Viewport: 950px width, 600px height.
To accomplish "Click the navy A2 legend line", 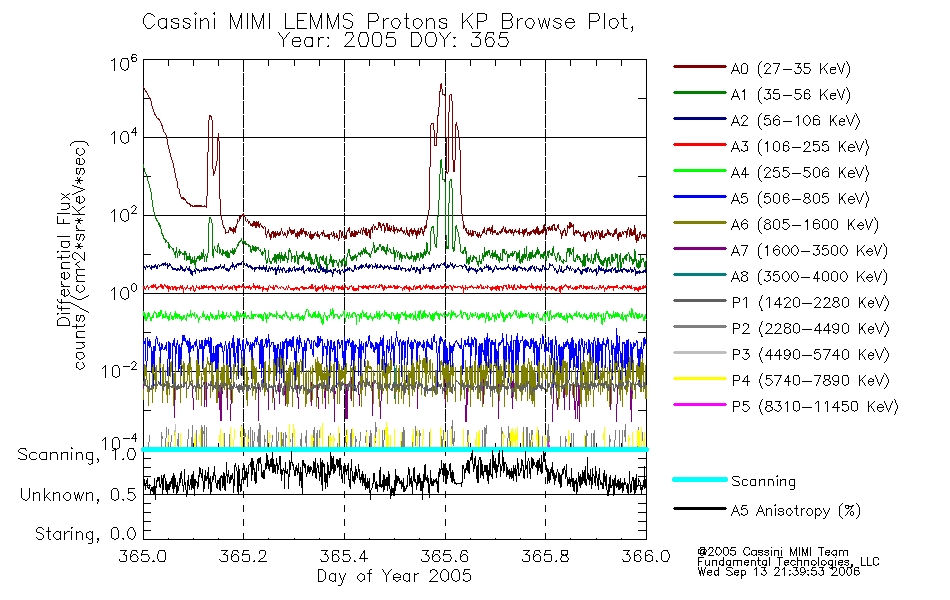I will click(x=700, y=119).
